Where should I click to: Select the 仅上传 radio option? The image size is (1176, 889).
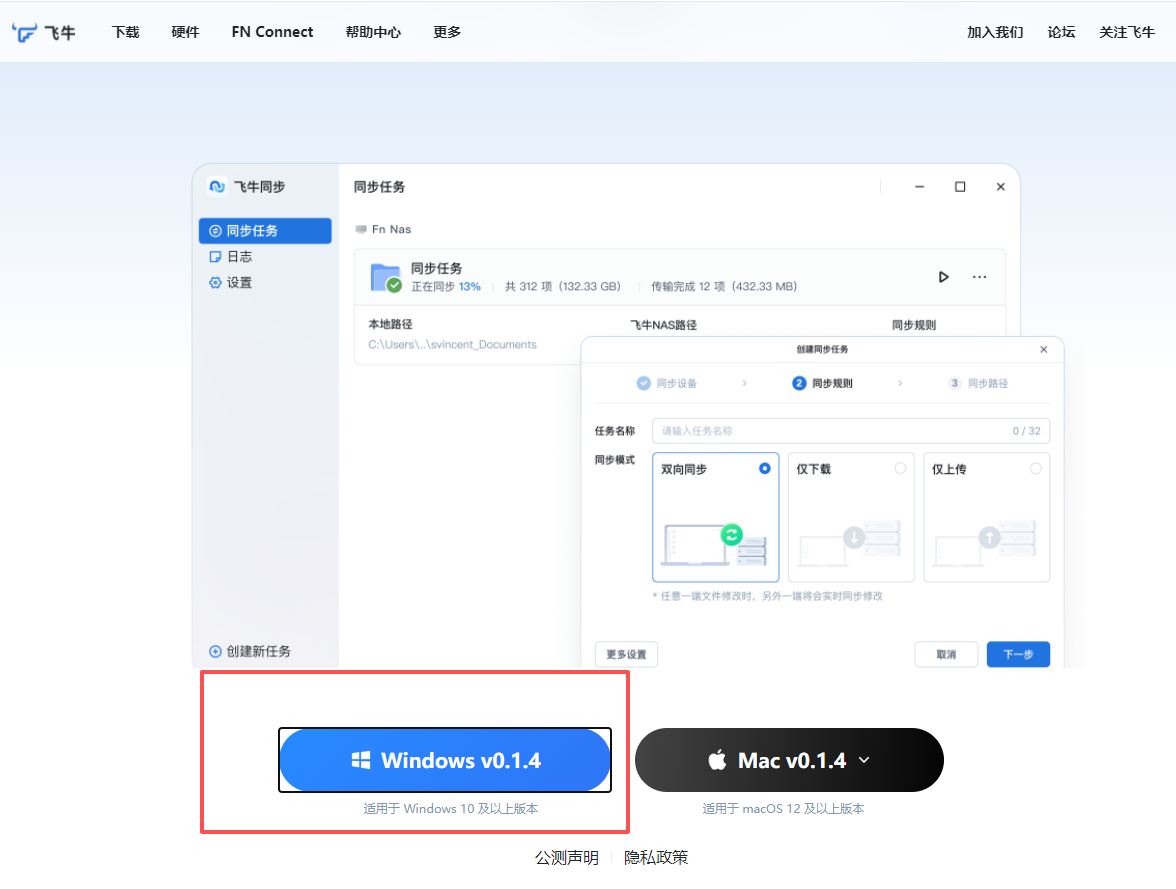click(1036, 468)
